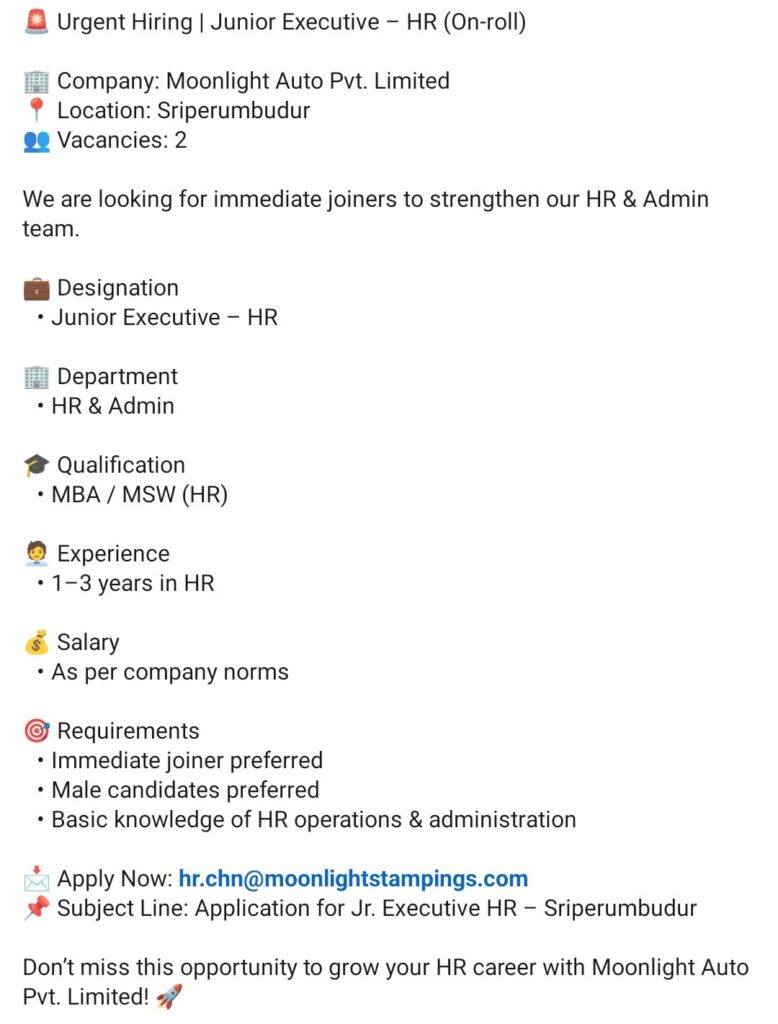Open the hr.chn@moonlightstampings.com email link
The width and height of the screenshot is (778, 1024).
point(353,880)
